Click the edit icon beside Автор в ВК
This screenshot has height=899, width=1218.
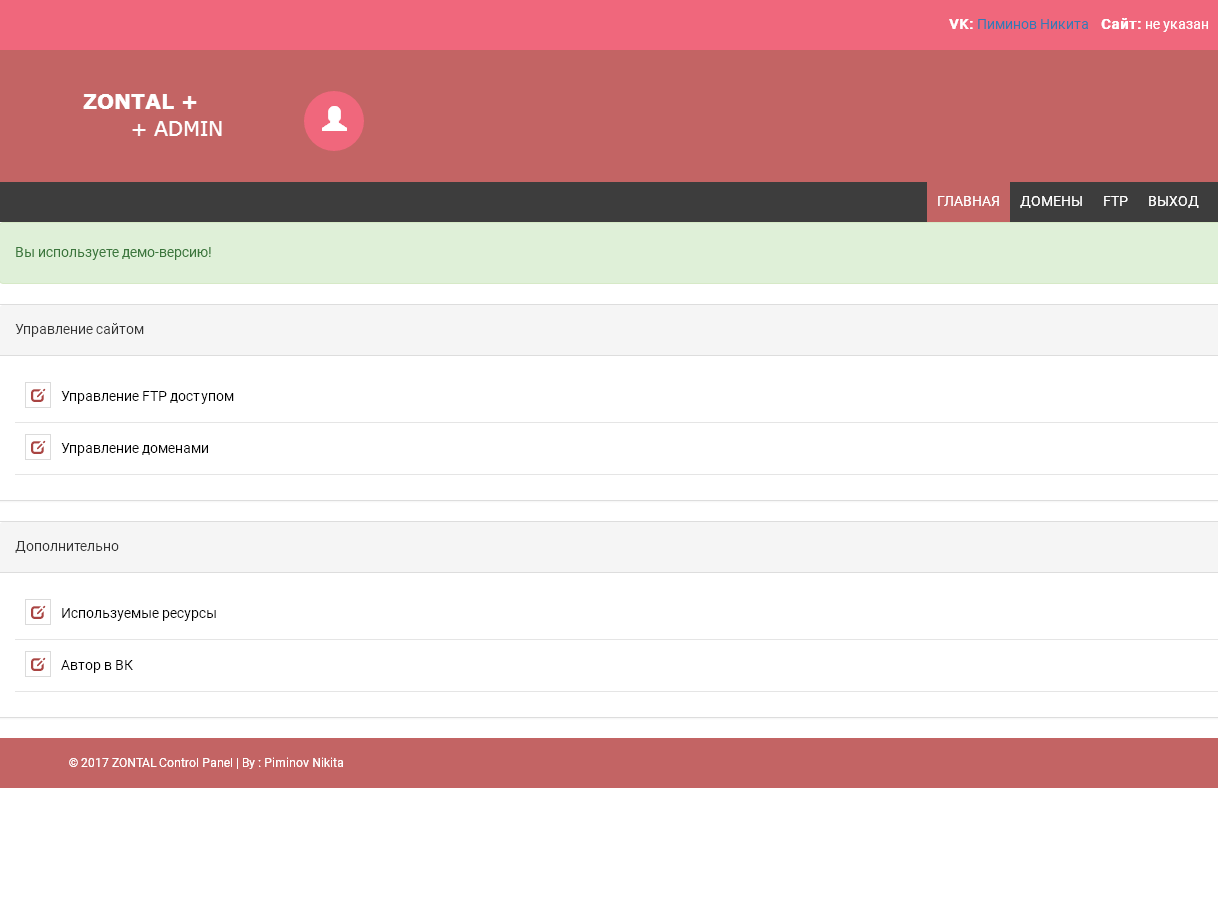point(38,664)
